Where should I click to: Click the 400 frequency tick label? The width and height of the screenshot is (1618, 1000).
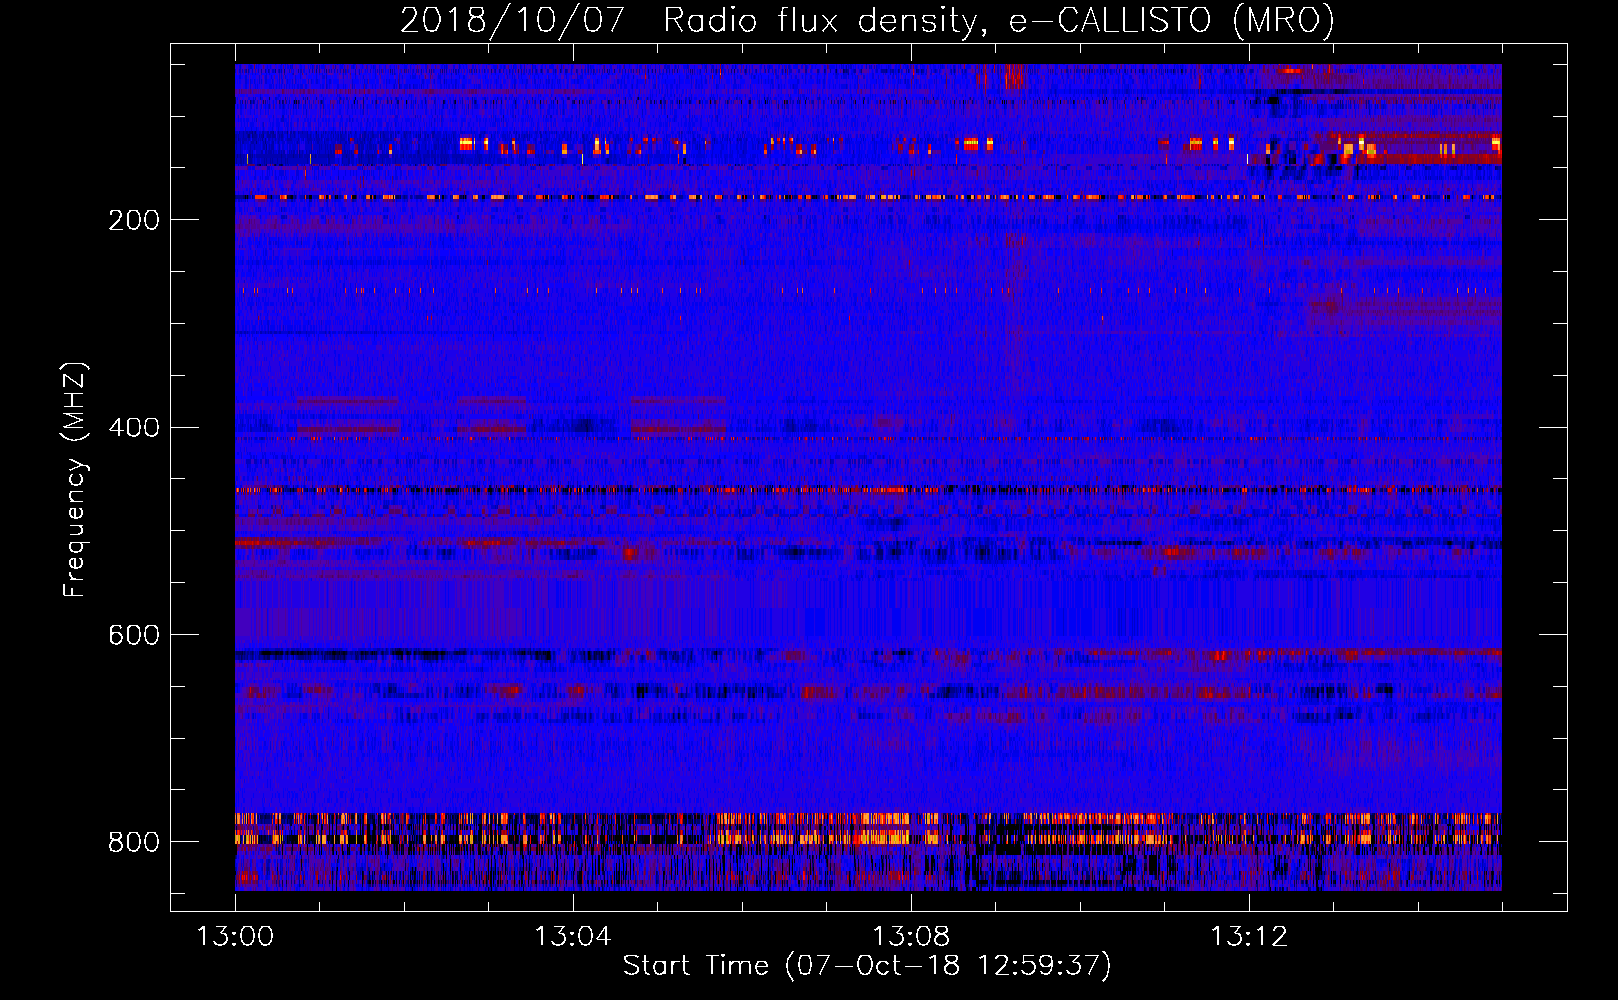coord(134,428)
